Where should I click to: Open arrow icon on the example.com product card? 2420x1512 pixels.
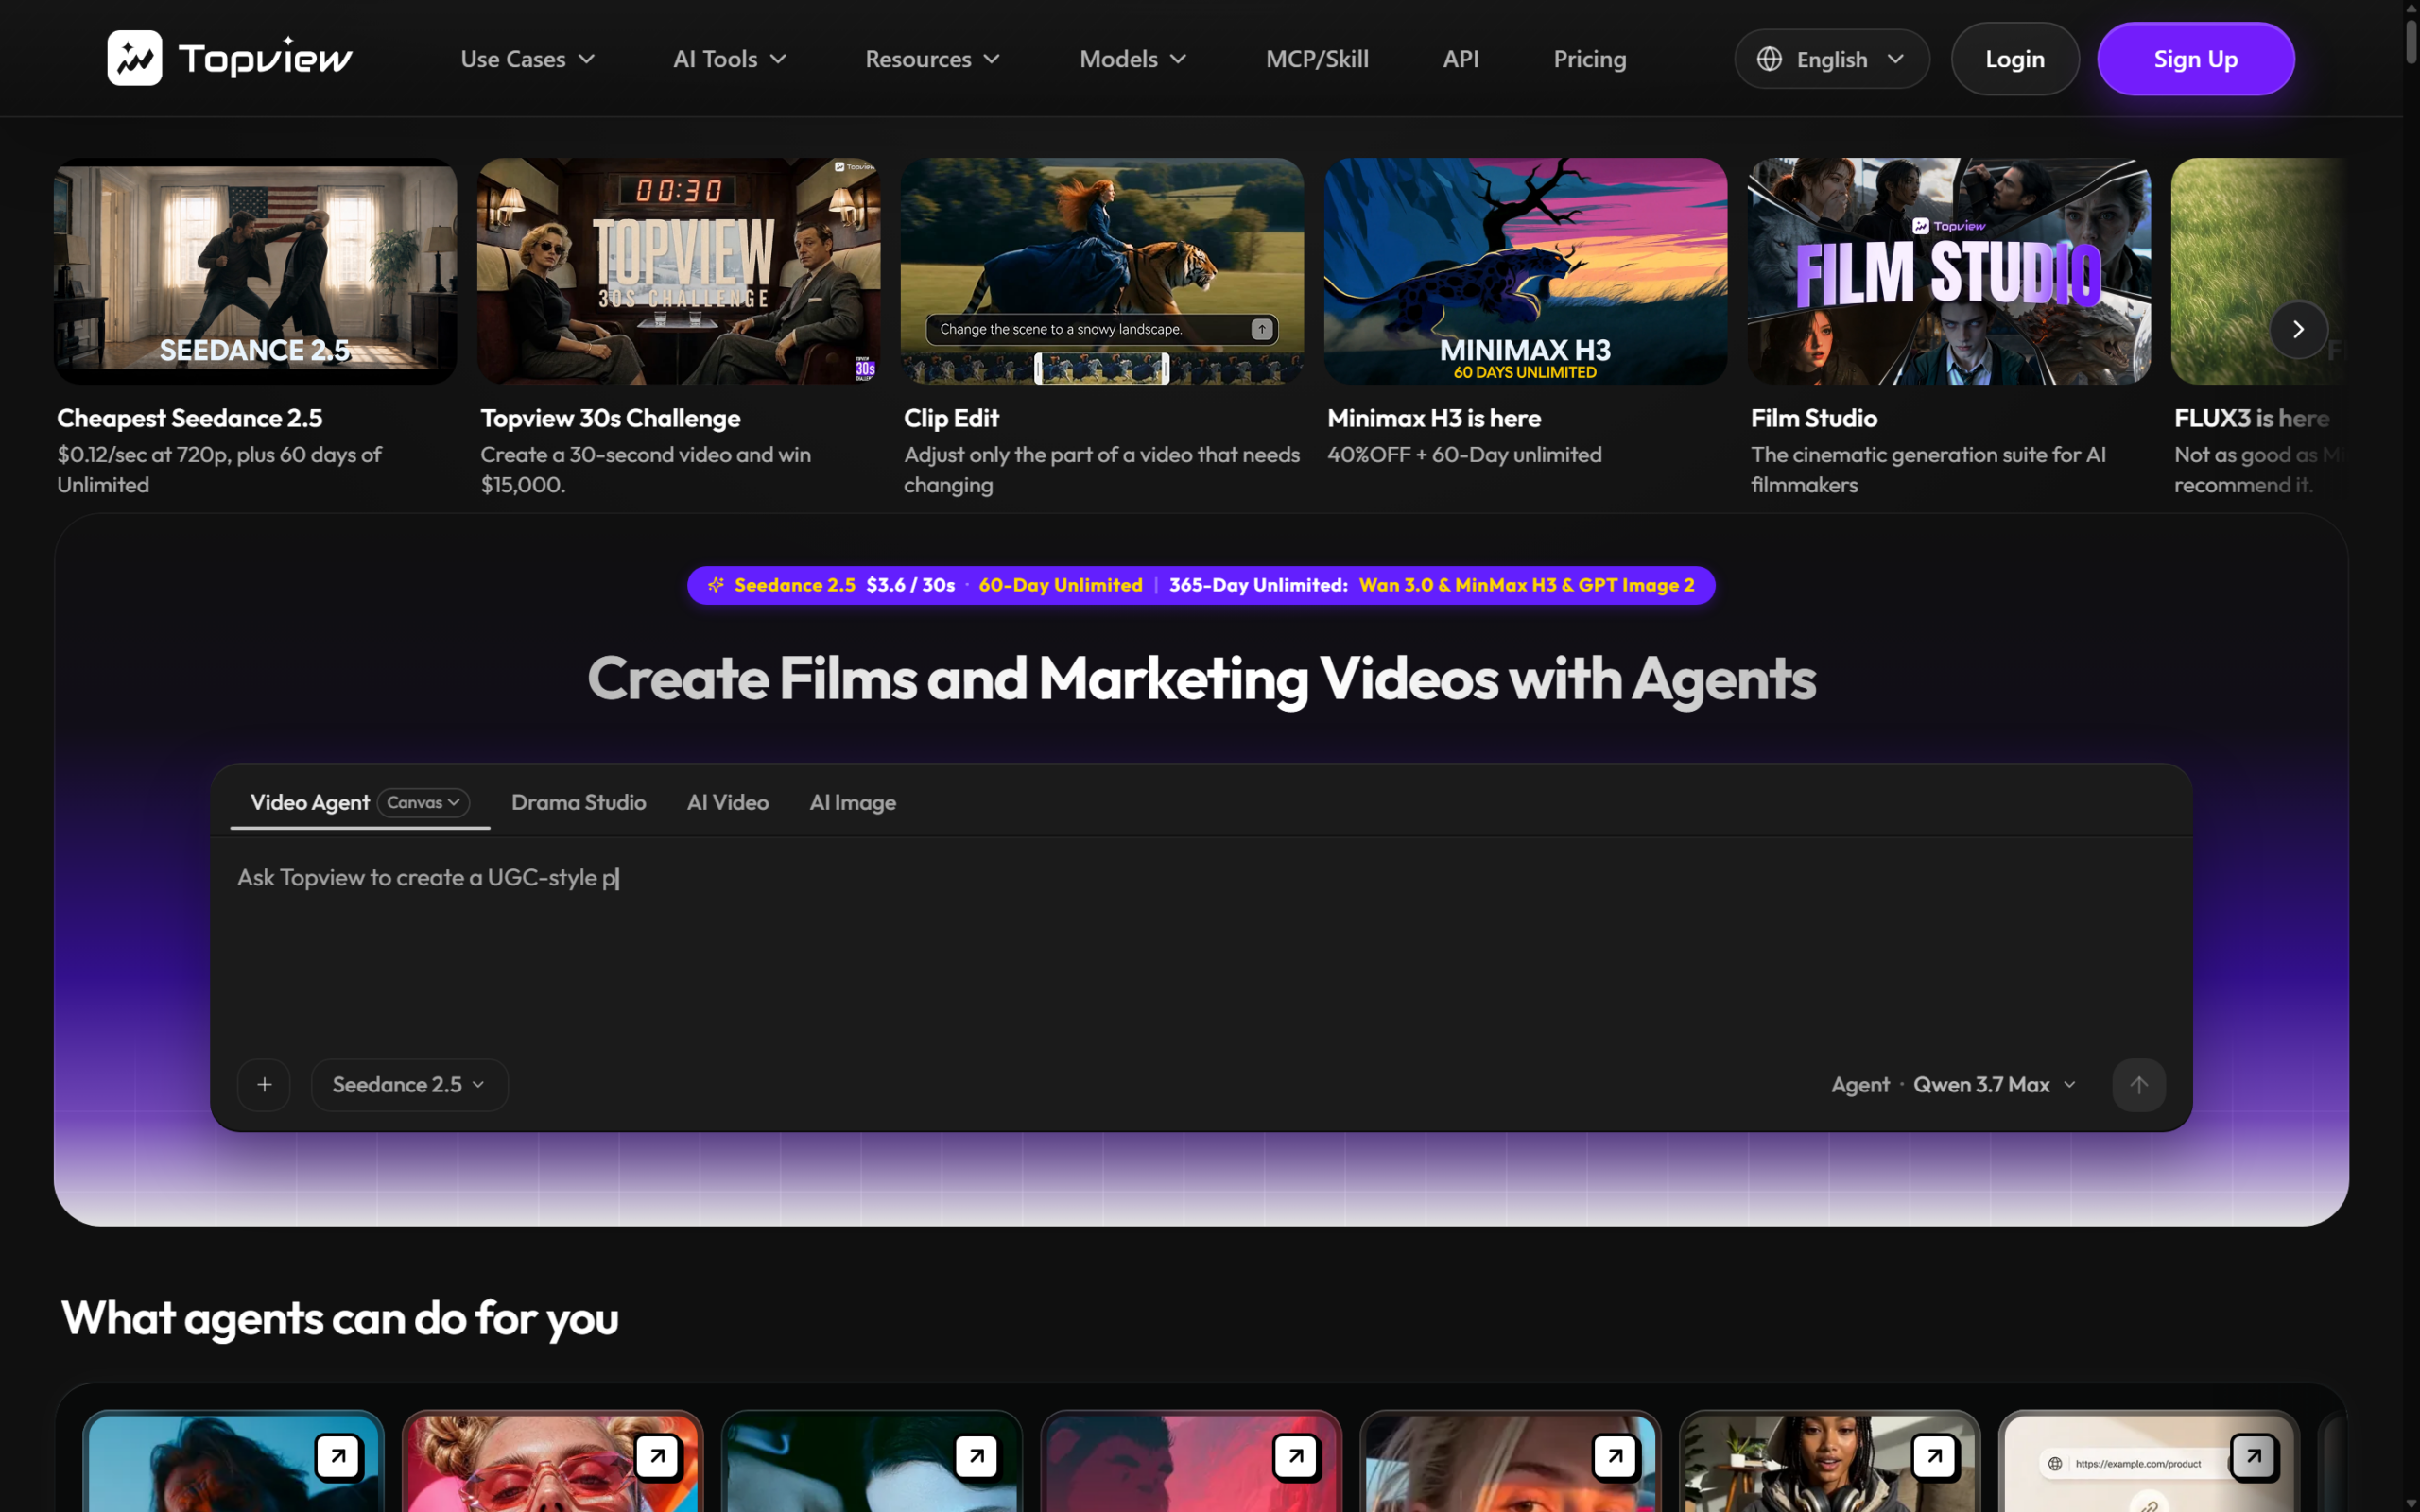coord(2253,1456)
